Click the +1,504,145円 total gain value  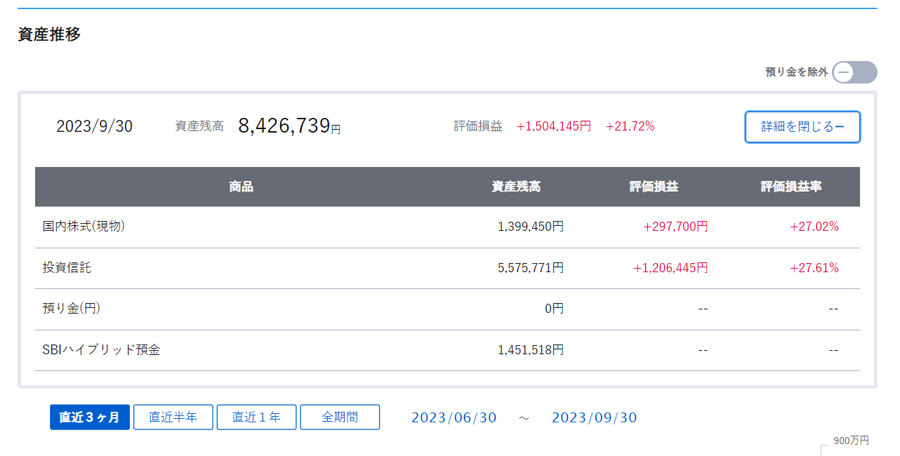554,126
